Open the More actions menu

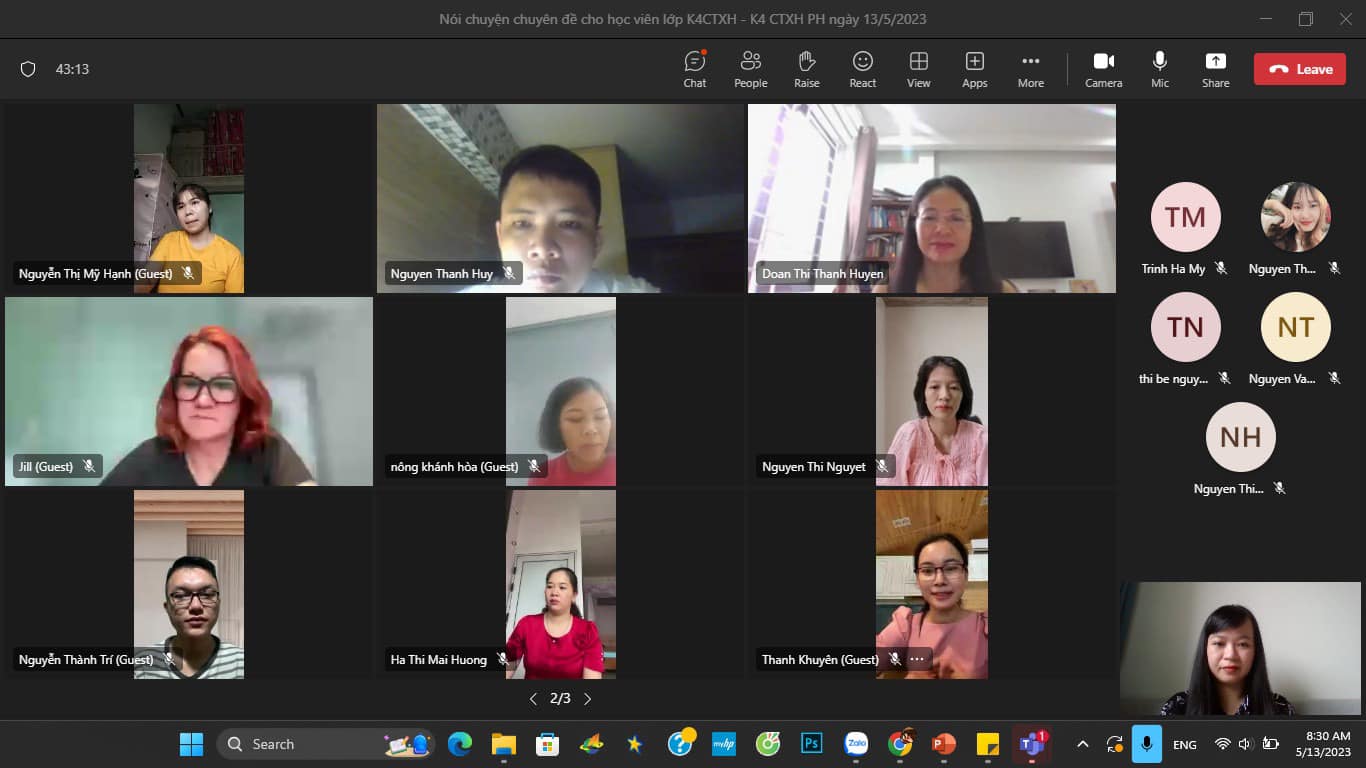1030,69
